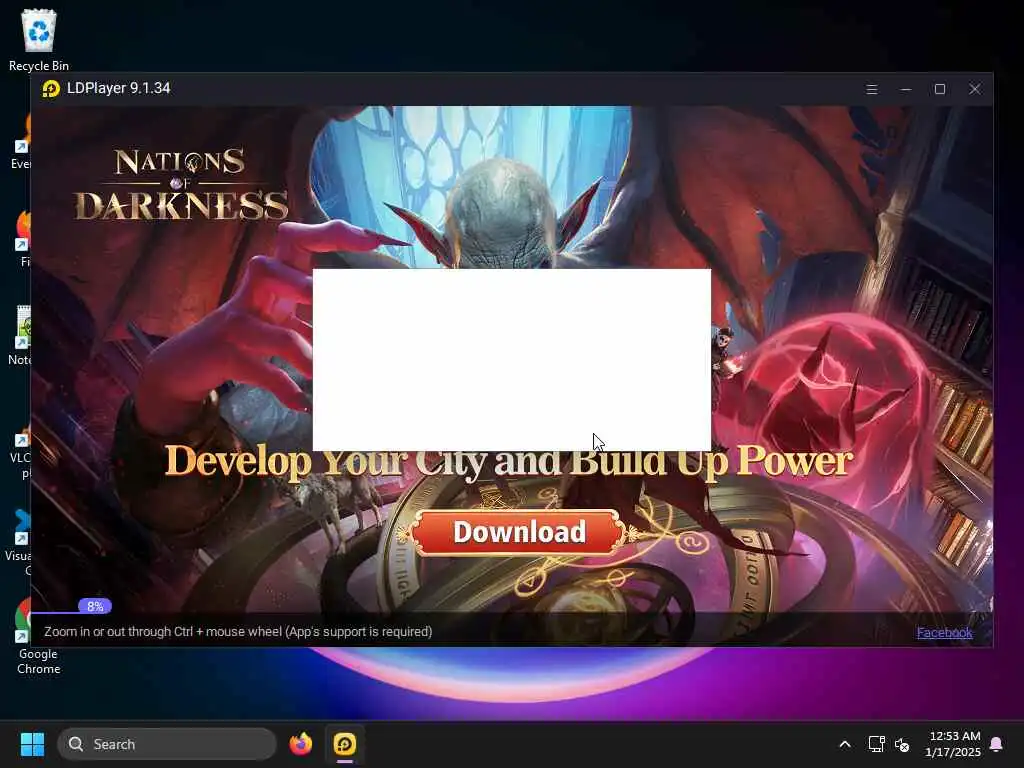Click the 8% loading progress indicator
The width and height of the screenshot is (1024, 768).
click(95, 606)
